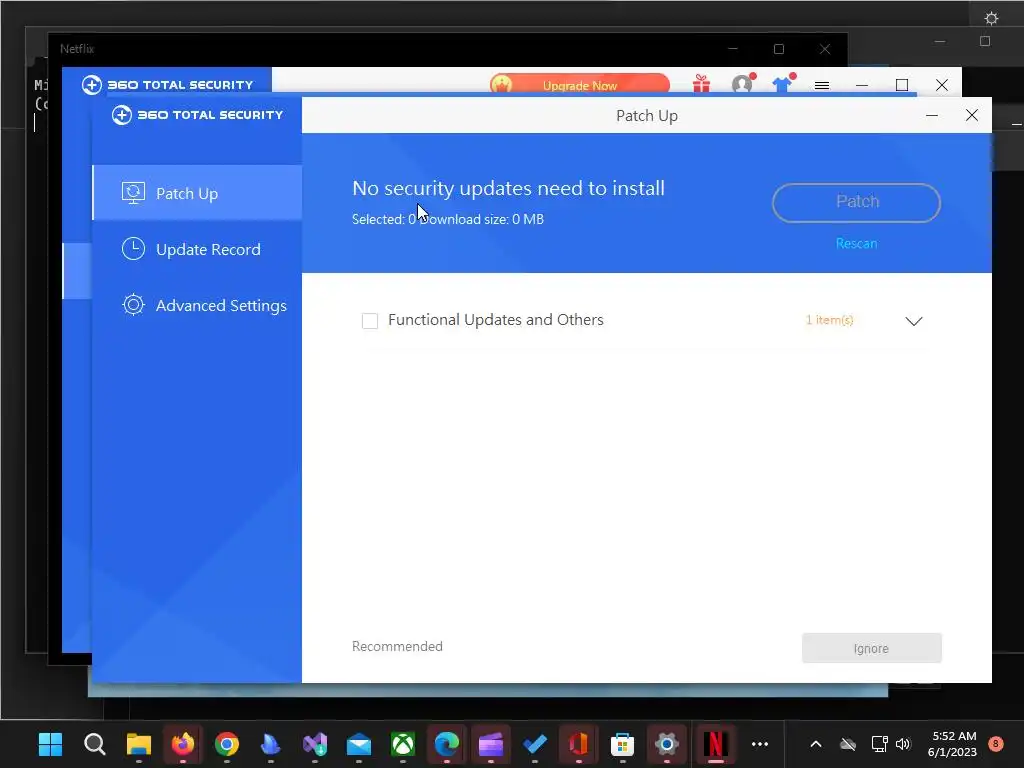The width and height of the screenshot is (1024, 768).
Task: Click the network icon in system tray
Action: click(879, 744)
